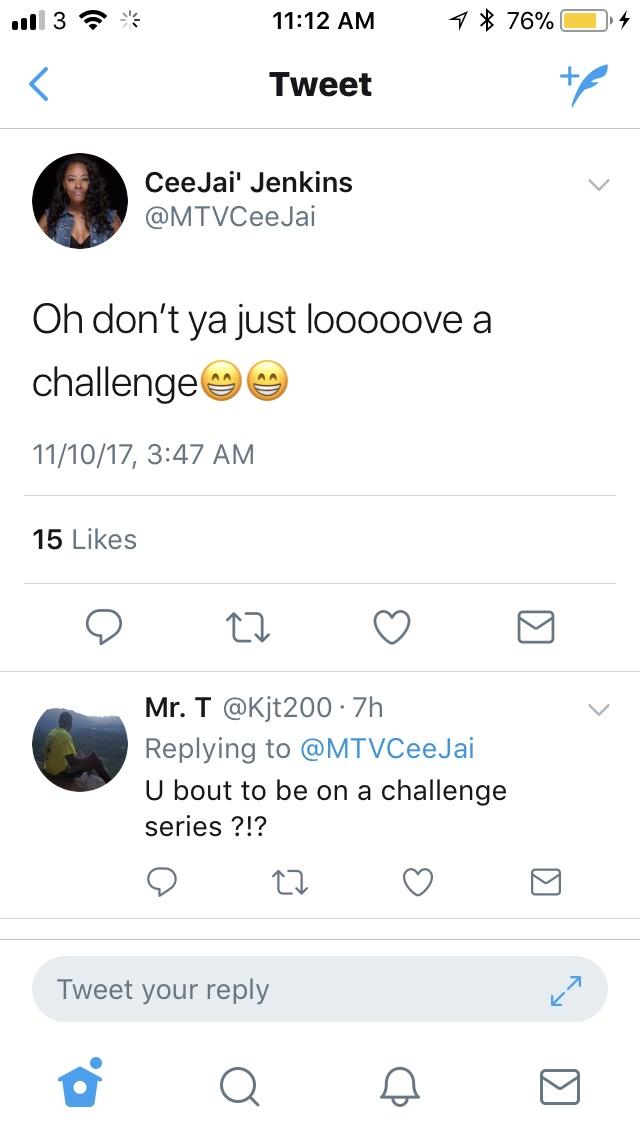The width and height of the screenshot is (640, 1136).
Task: Retweet Mr. T's reply
Action: click(x=290, y=882)
